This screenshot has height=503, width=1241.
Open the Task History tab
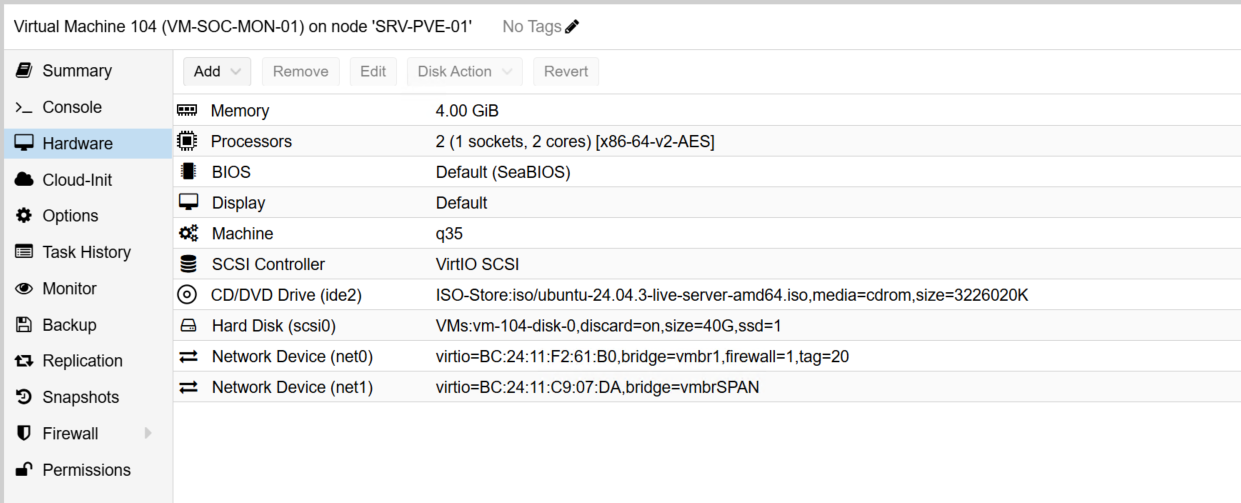coord(86,252)
